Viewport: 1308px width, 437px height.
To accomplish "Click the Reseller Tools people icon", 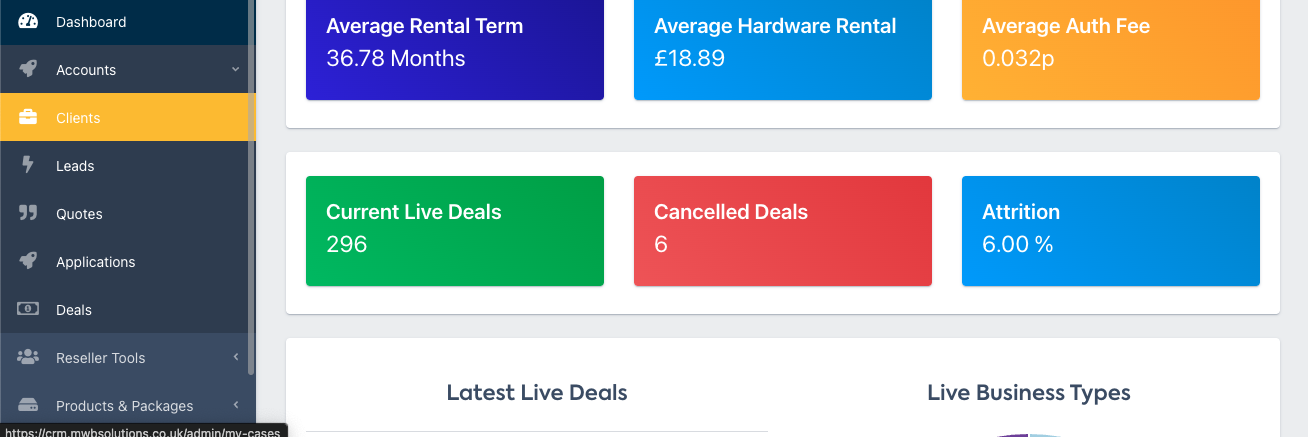I will 28,357.
